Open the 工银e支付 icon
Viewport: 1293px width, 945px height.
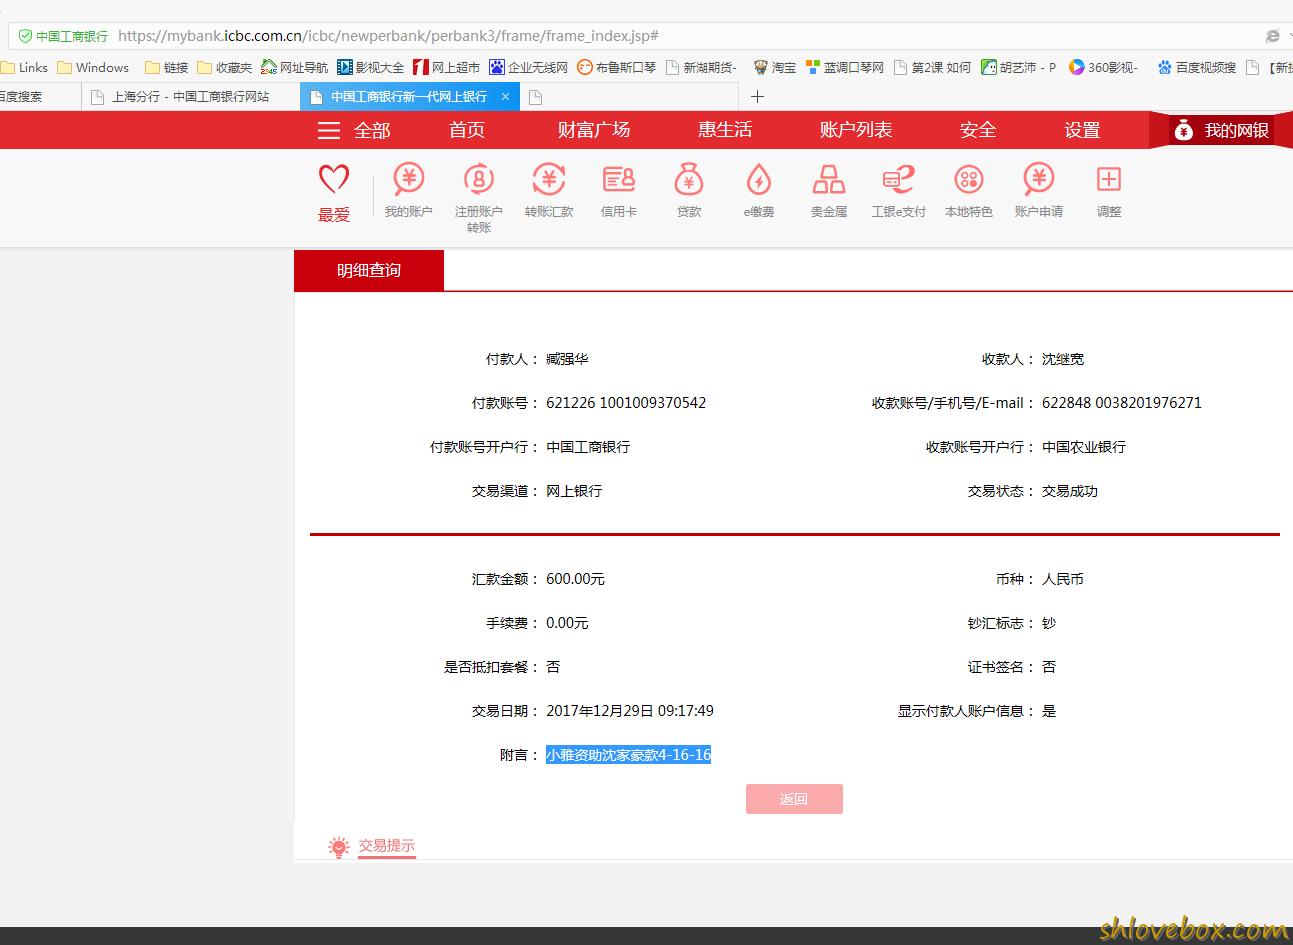899,179
